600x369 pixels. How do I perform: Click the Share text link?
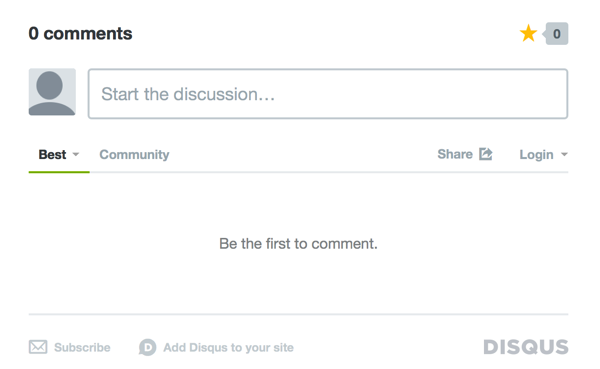pos(455,154)
